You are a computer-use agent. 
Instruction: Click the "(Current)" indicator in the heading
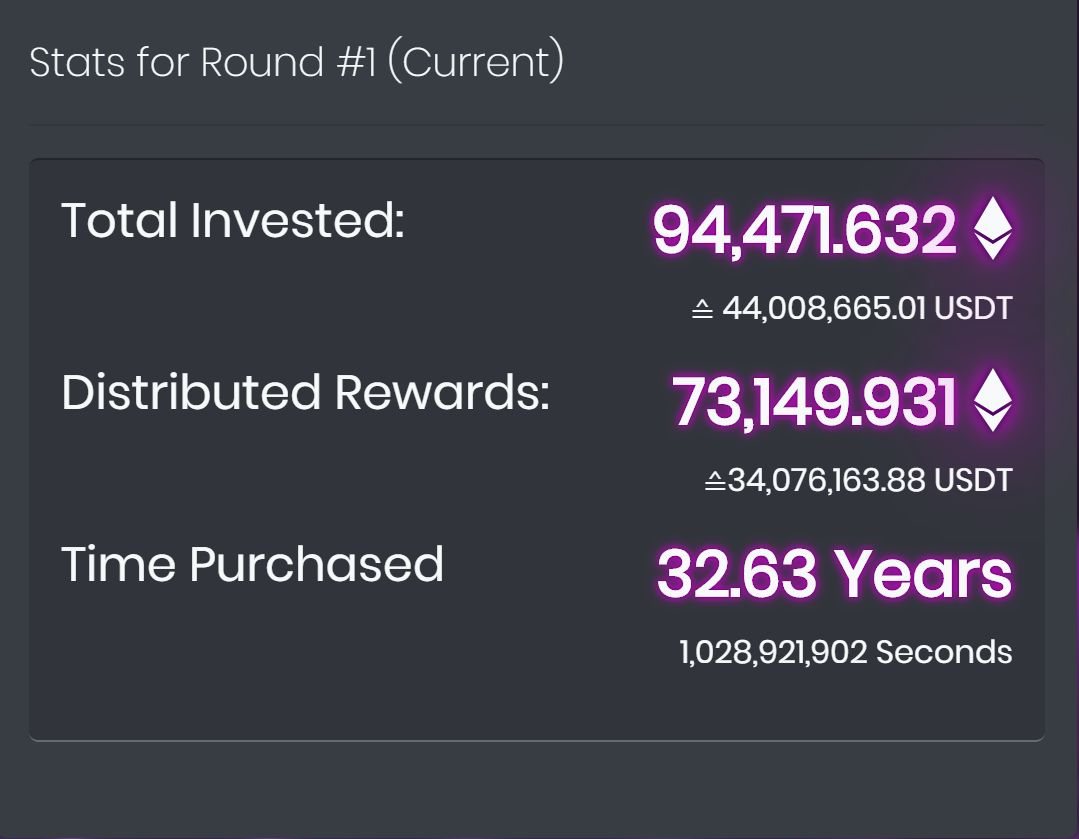475,62
